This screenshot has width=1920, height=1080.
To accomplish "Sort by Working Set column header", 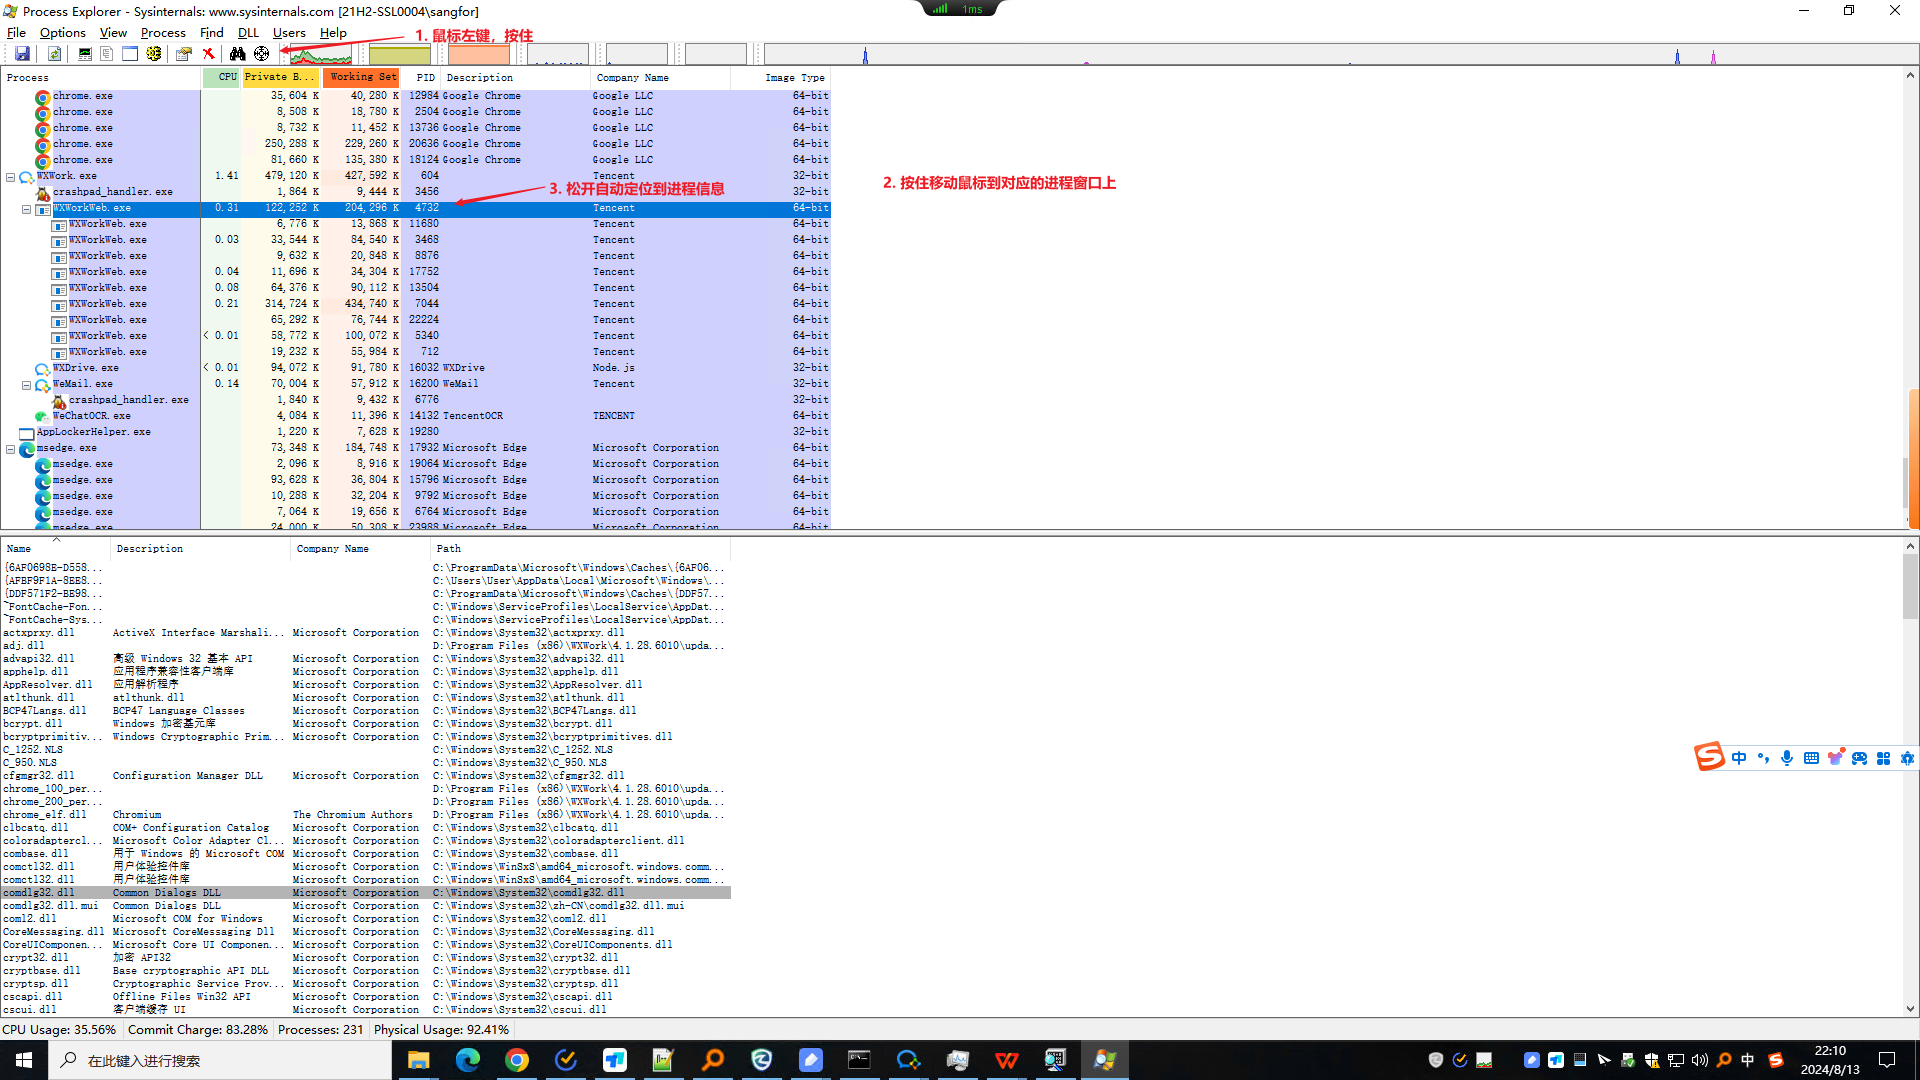I will coord(362,77).
